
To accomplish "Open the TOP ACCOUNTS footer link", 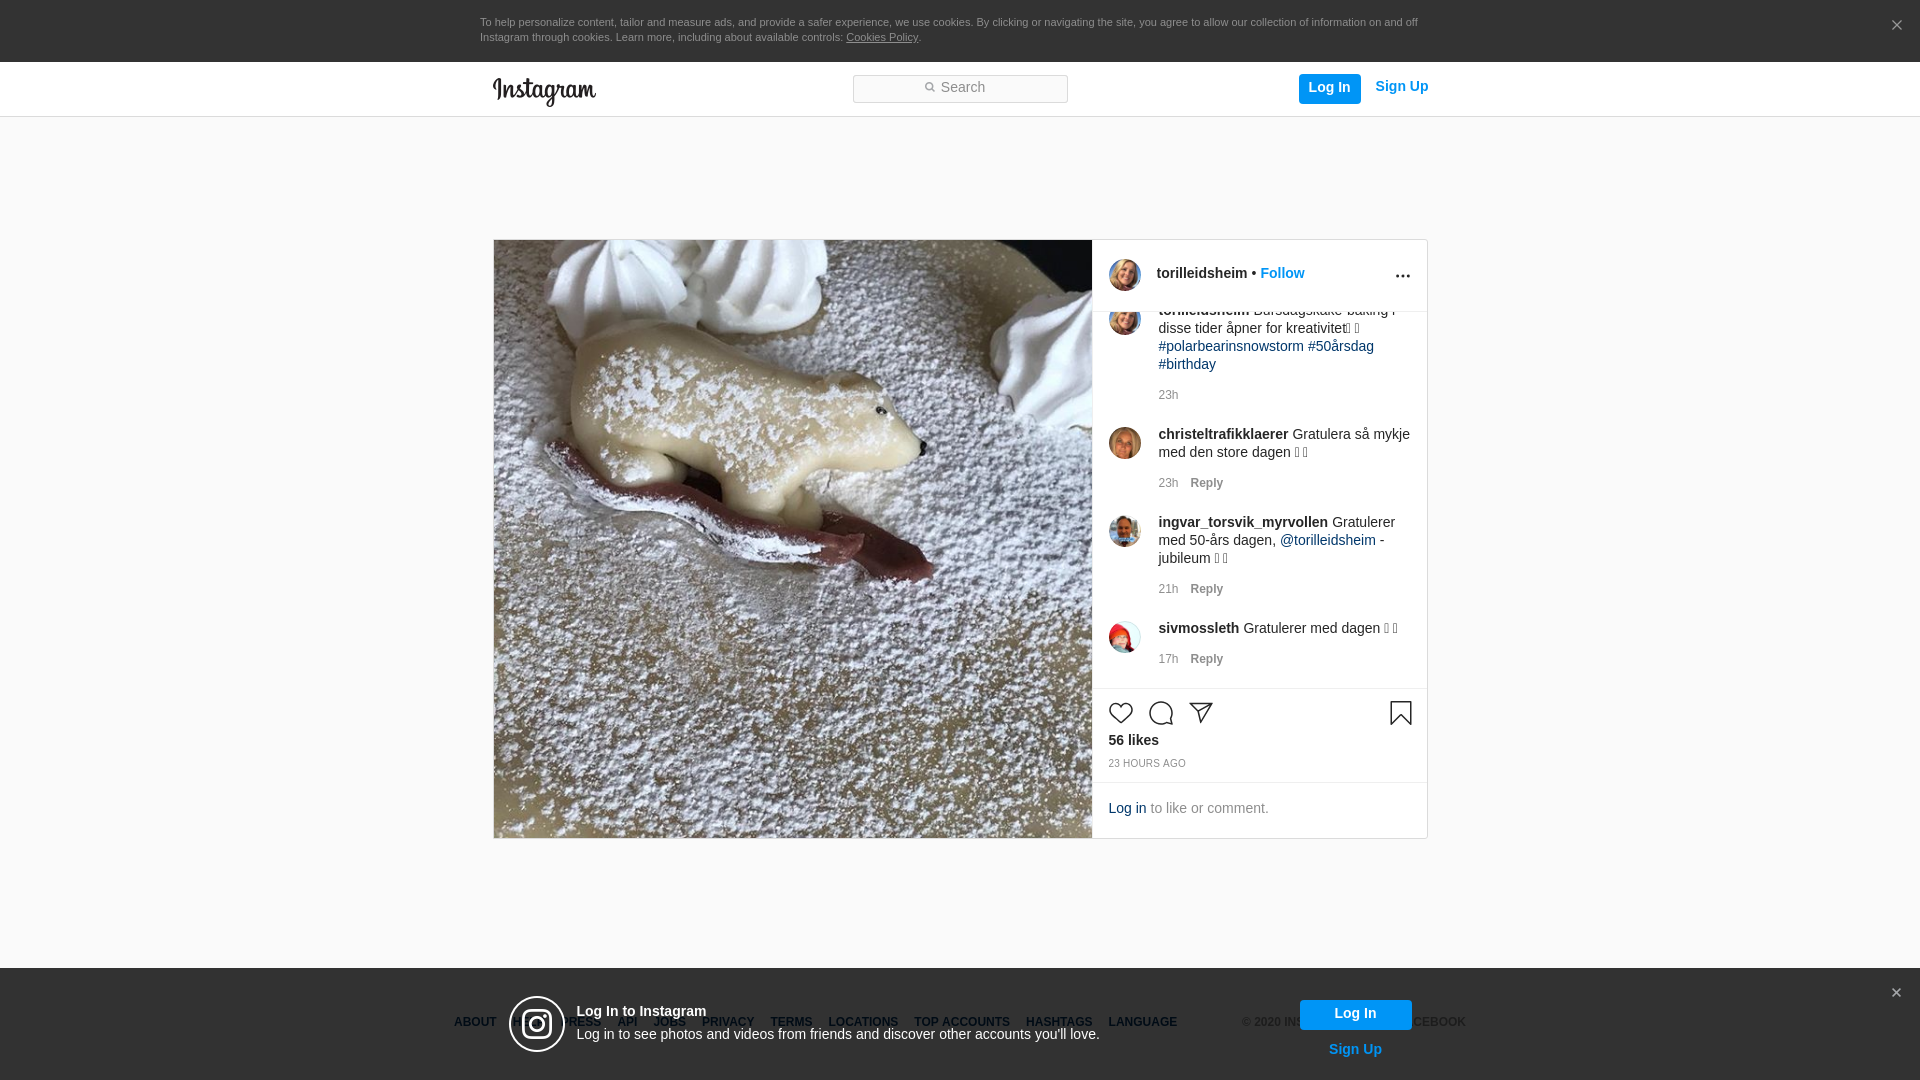I will point(962,1023).
